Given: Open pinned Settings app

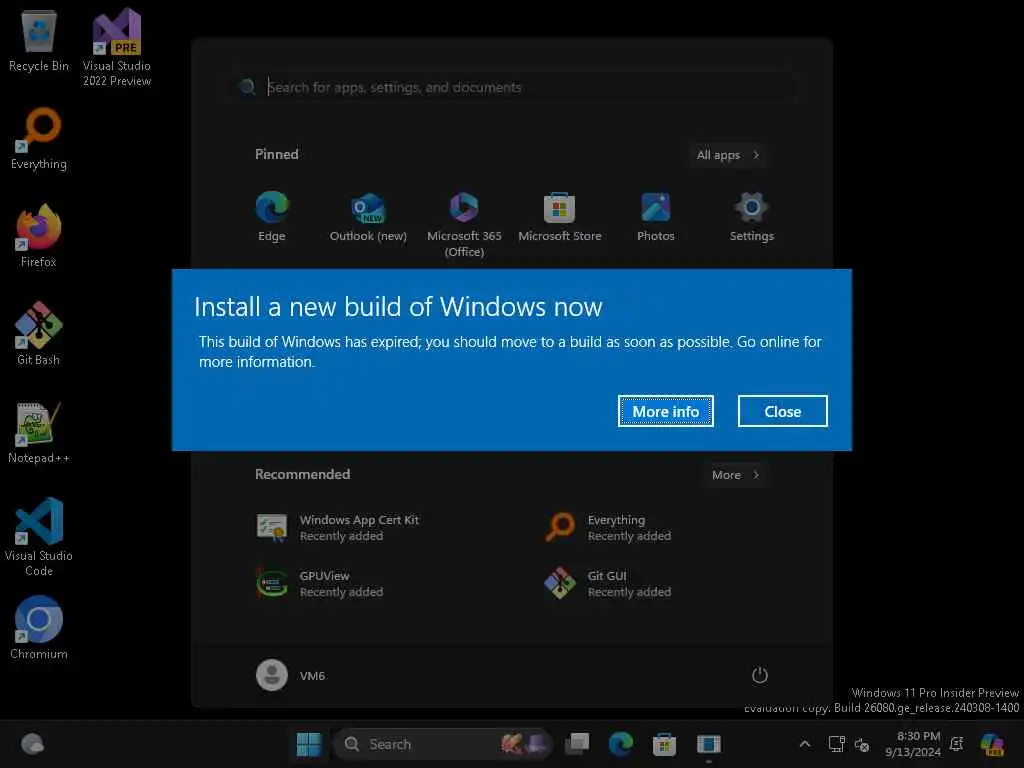Looking at the screenshot, I should pyautogui.click(x=752, y=217).
